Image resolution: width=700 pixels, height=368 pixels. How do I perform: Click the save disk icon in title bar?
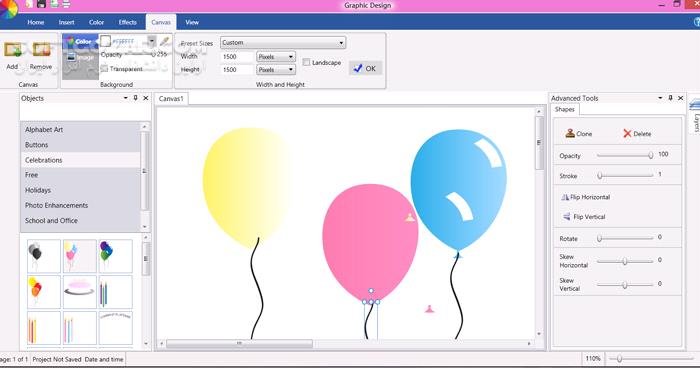click(x=41, y=4)
